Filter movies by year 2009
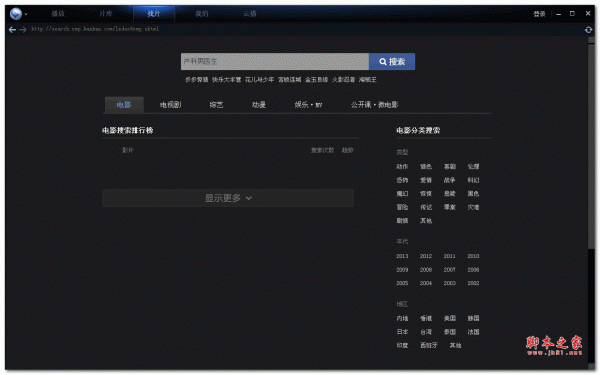Viewport: 600px width, 375px height. tap(402, 270)
